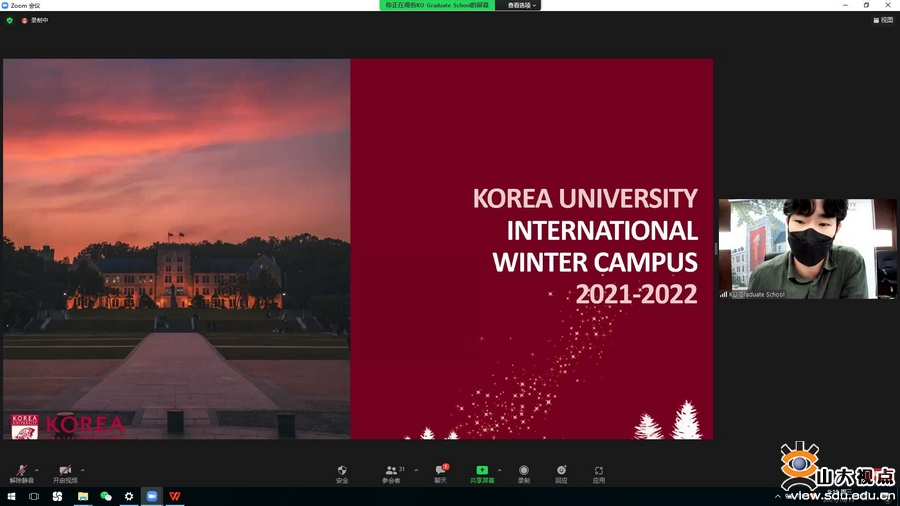The height and width of the screenshot is (506, 900).
Task: Click the green screen-sharing notification banner
Action: (x=437, y=5)
